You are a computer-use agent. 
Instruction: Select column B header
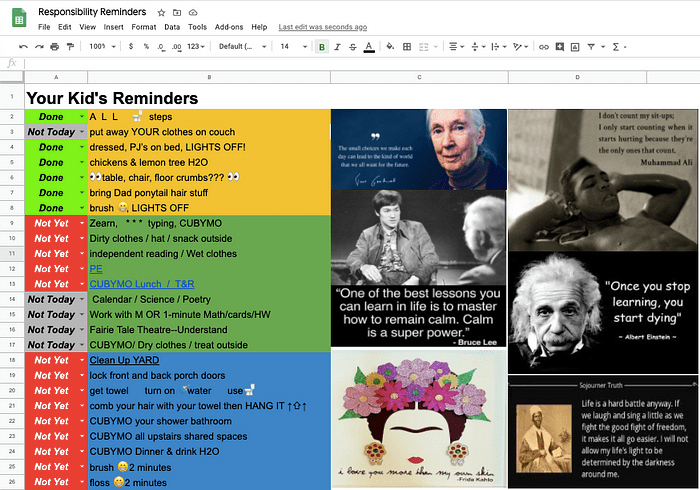[x=209, y=77]
